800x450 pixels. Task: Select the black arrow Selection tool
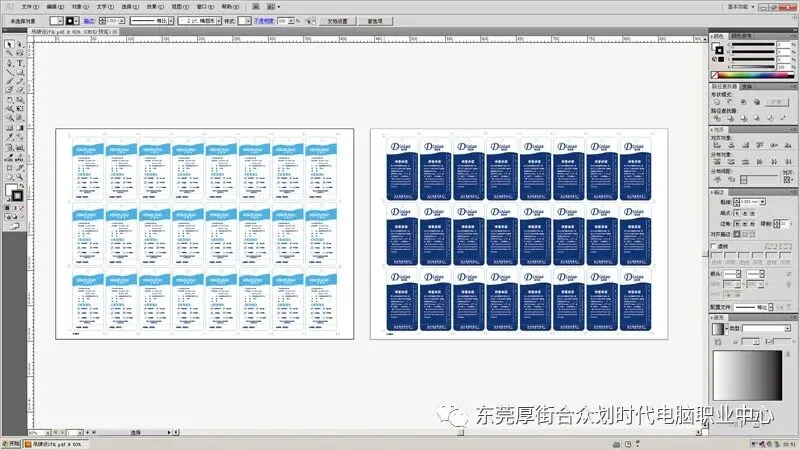tap(9, 44)
